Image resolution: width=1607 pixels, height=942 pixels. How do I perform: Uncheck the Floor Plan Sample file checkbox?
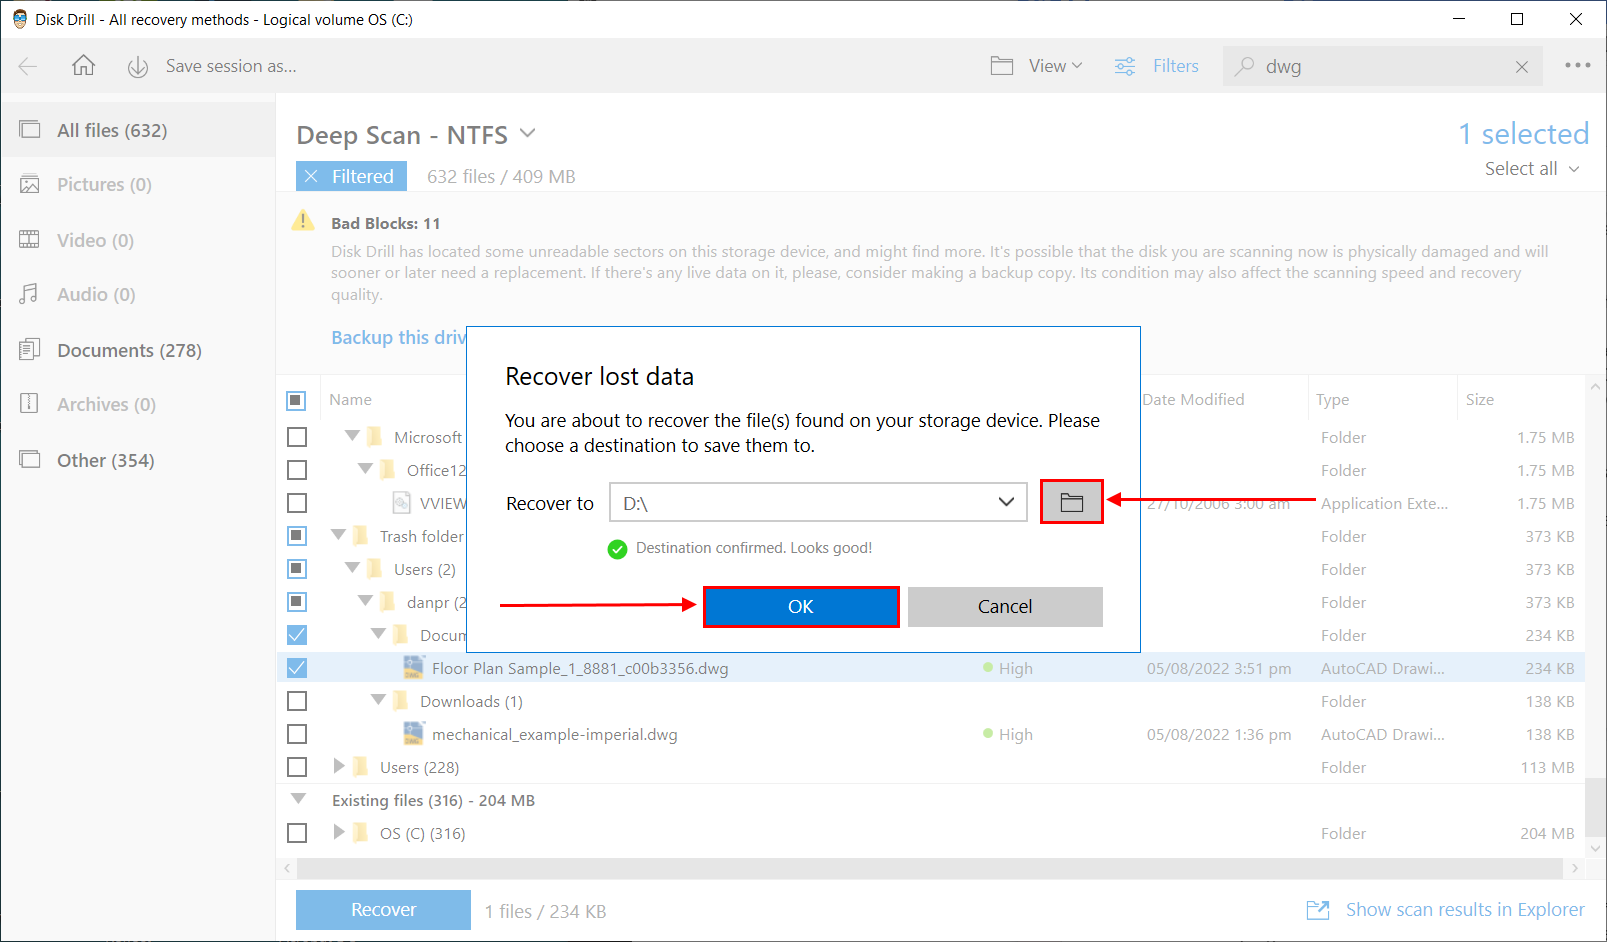(297, 668)
